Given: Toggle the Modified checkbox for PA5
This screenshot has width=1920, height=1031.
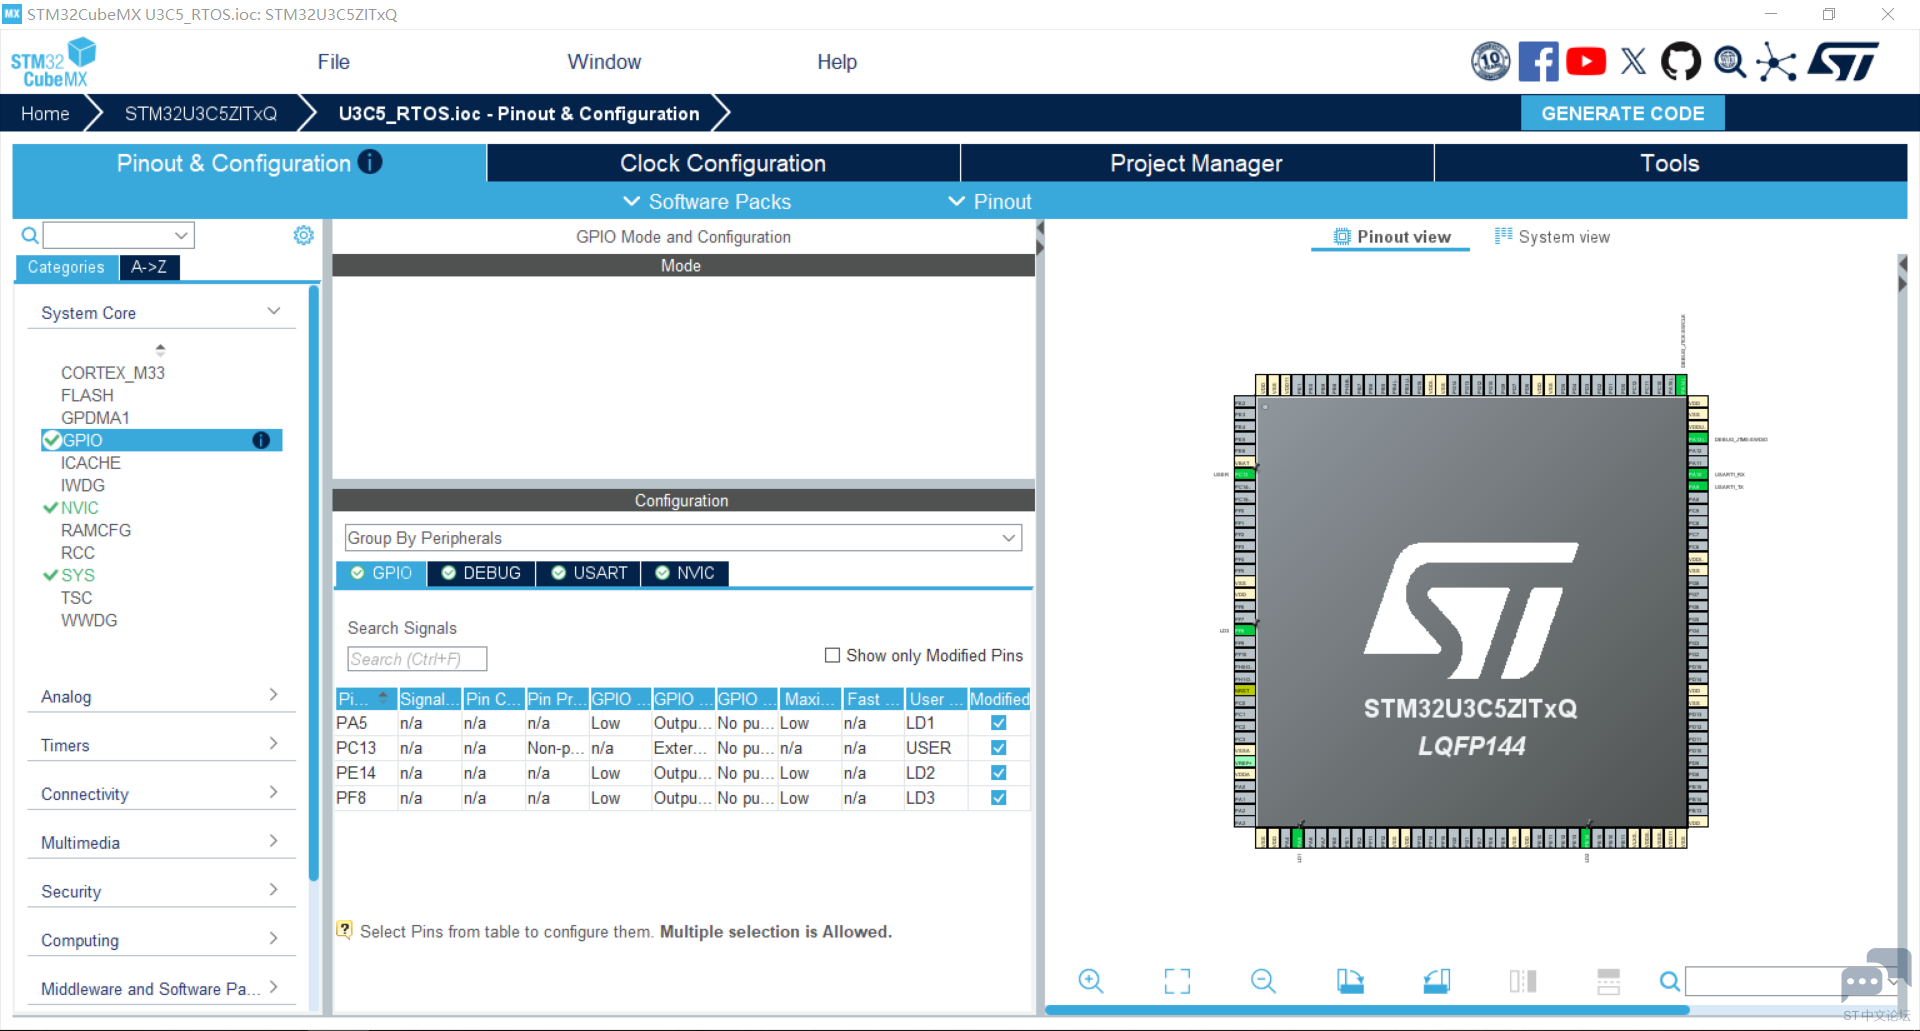Looking at the screenshot, I should (x=998, y=723).
